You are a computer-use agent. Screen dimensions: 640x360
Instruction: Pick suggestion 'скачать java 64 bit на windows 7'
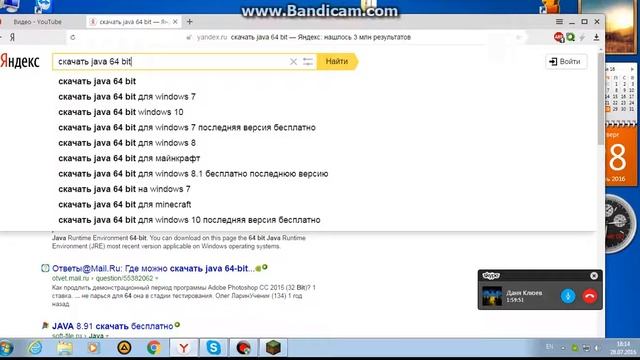[x=124, y=189]
